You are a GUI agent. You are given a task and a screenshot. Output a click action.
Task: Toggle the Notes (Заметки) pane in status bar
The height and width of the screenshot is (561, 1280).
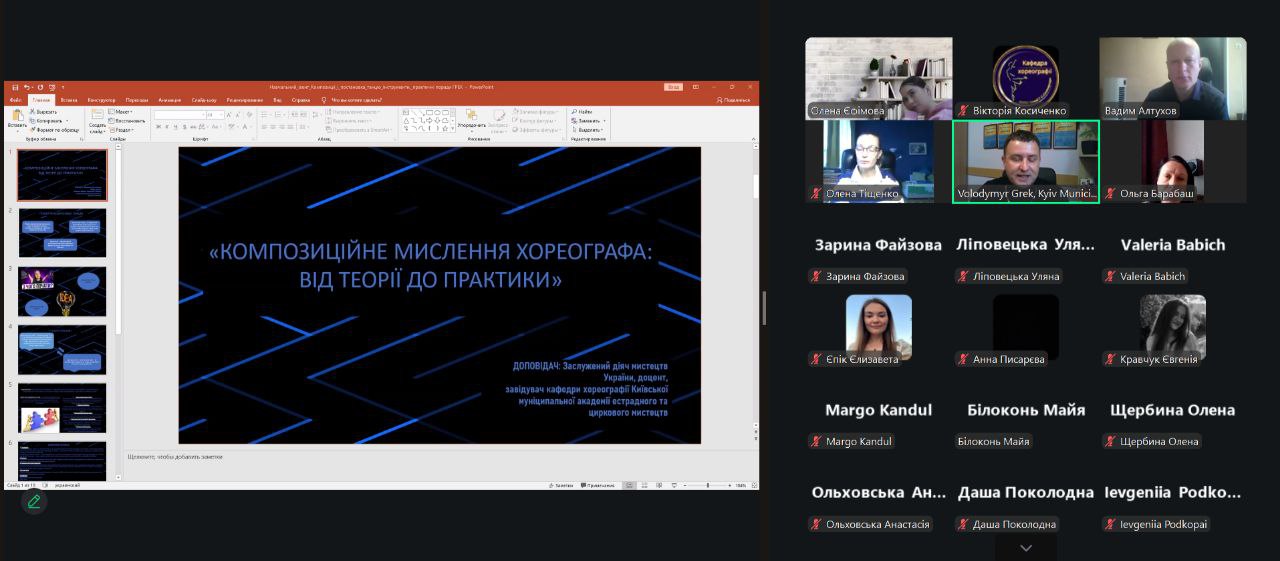(x=562, y=485)
